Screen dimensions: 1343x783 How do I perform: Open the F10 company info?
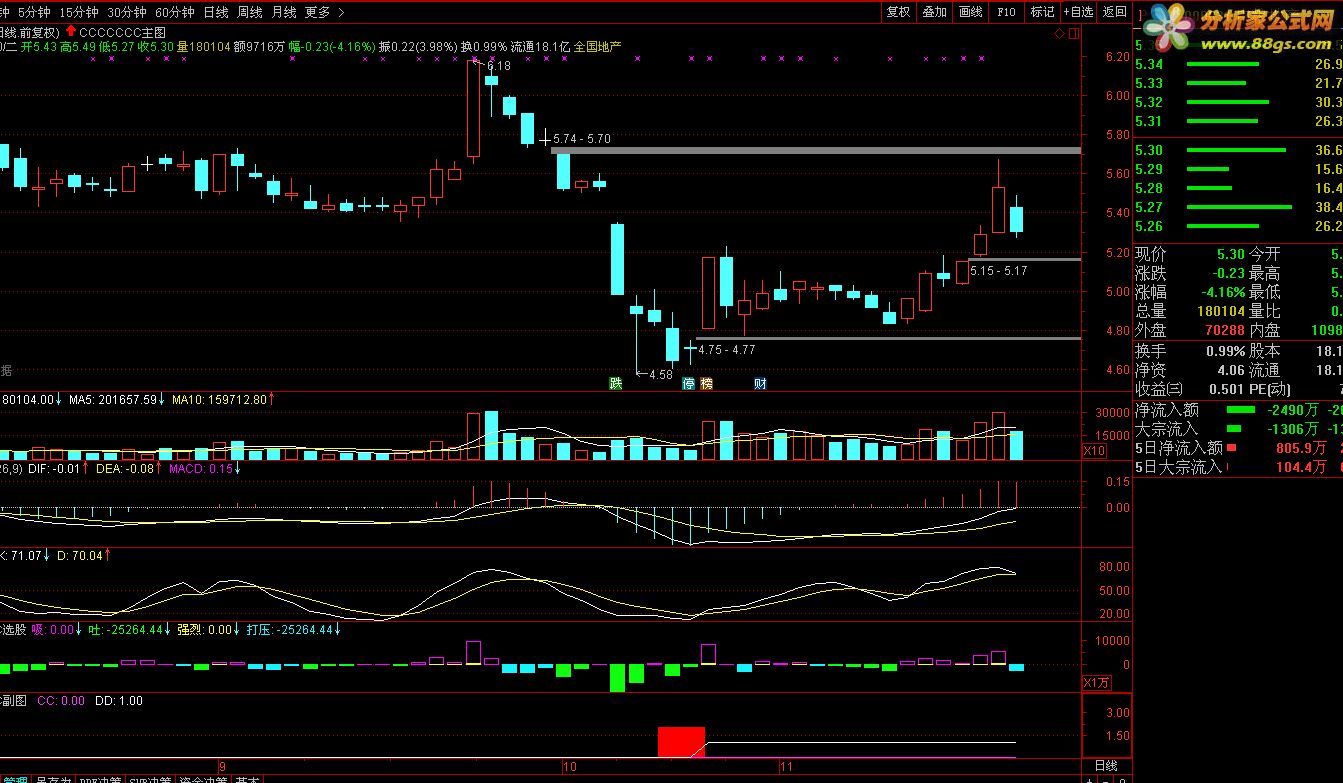click(1006, 12)
